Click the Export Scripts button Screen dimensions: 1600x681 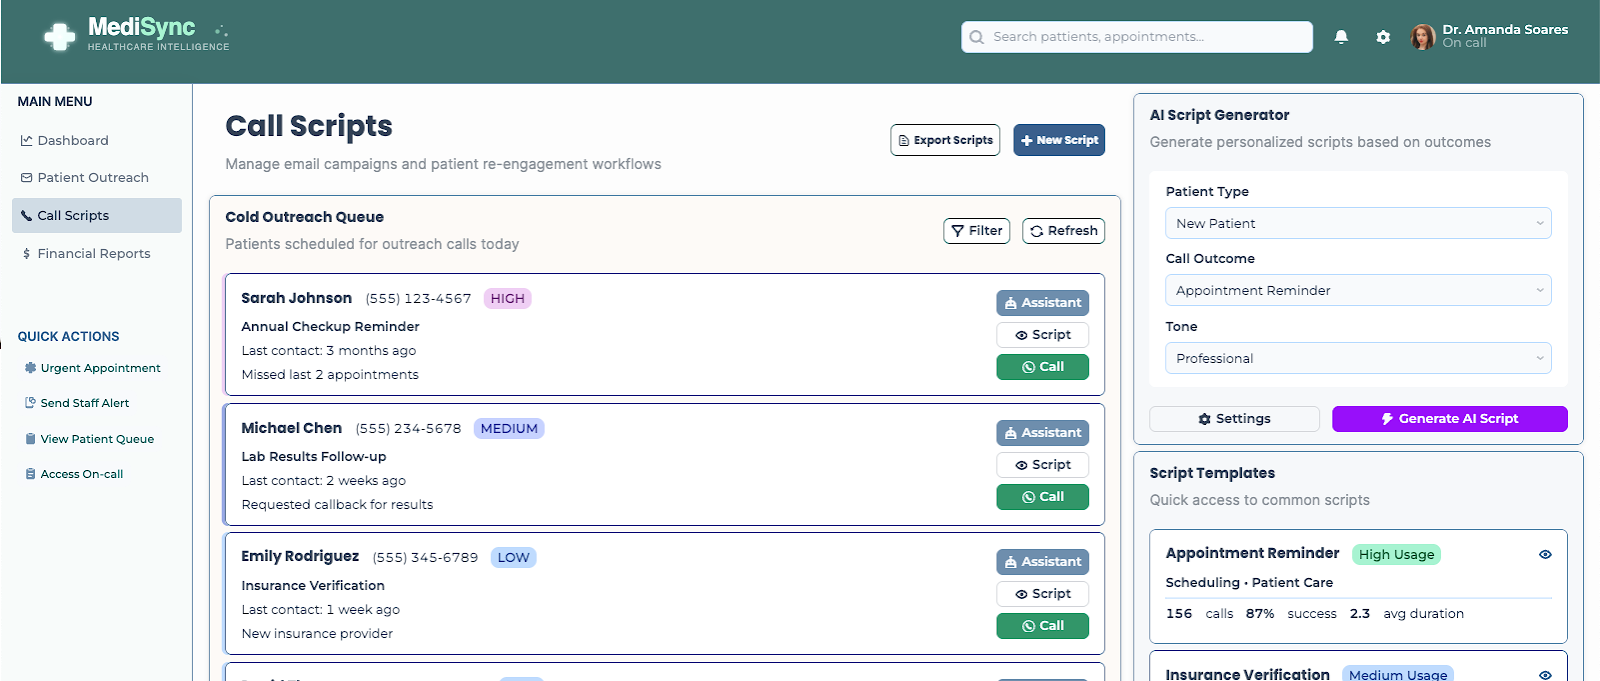(x=946, y=140)
